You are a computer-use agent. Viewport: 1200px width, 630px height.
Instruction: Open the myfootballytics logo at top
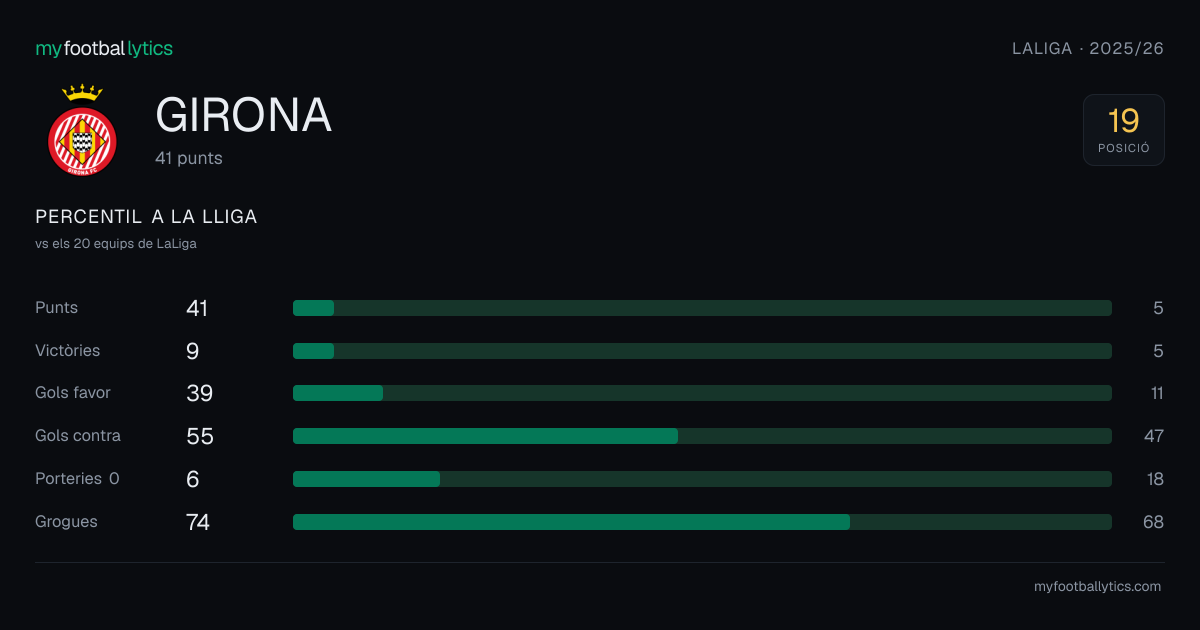click(104, 48)
